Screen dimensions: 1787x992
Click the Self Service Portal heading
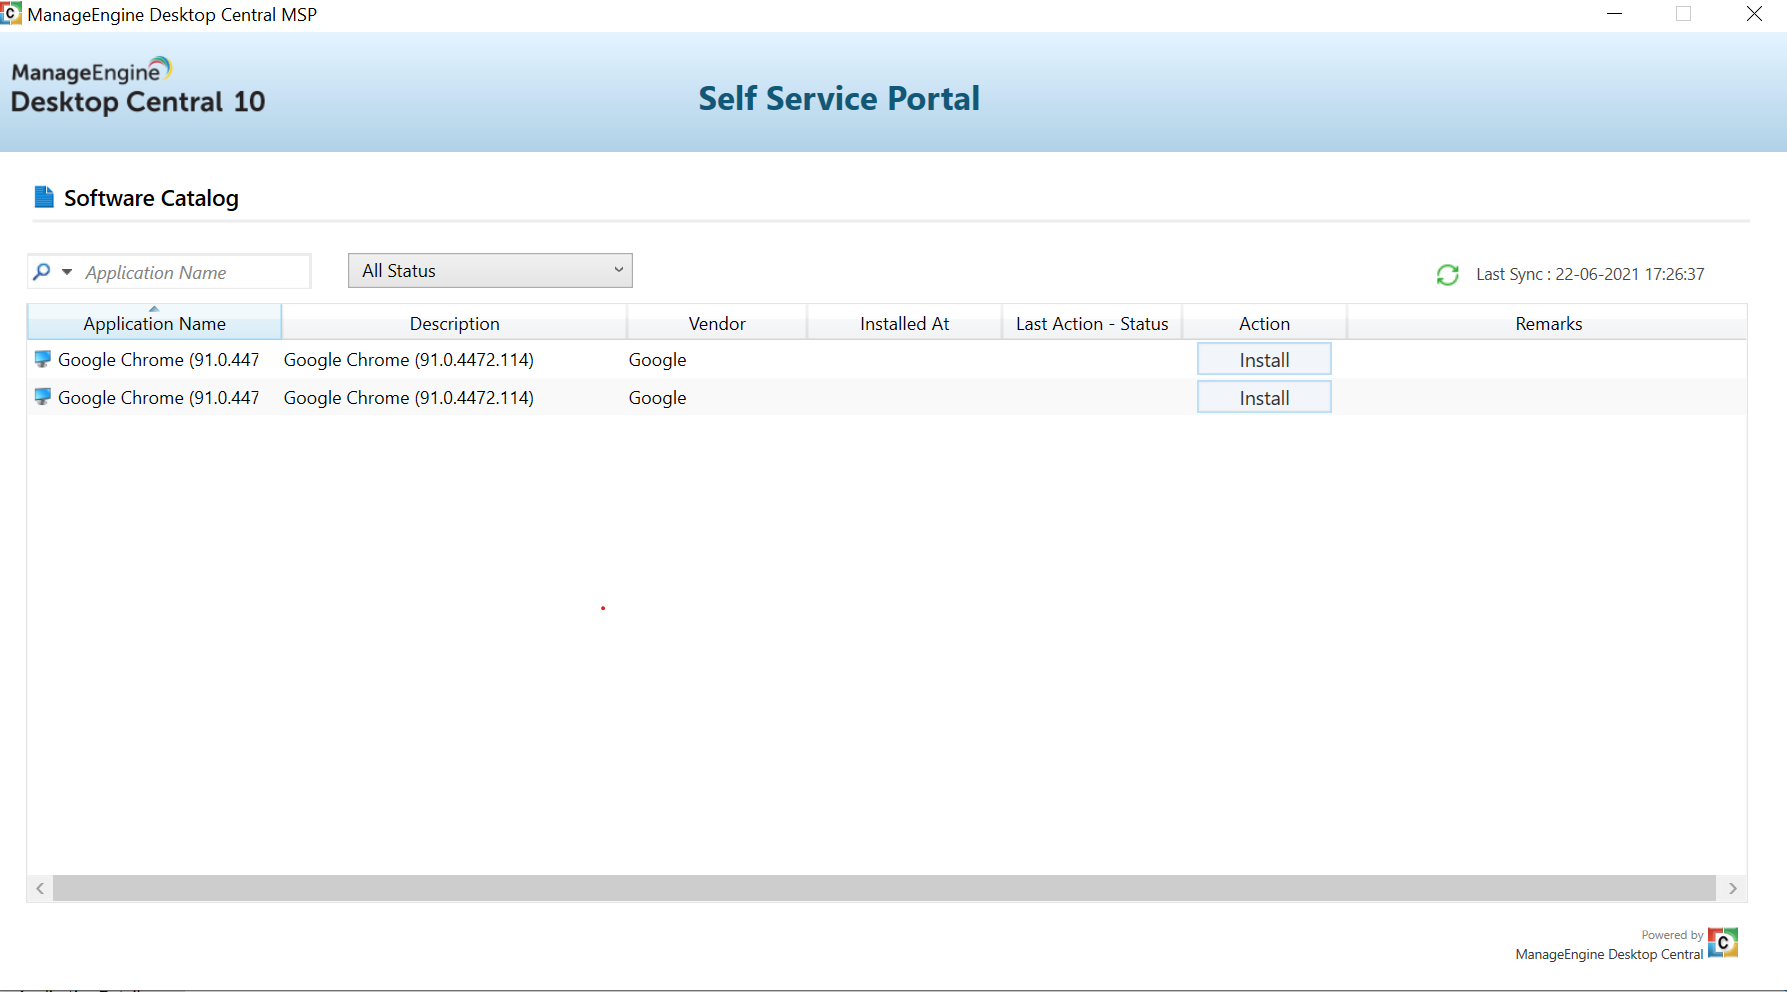[839, 98]
